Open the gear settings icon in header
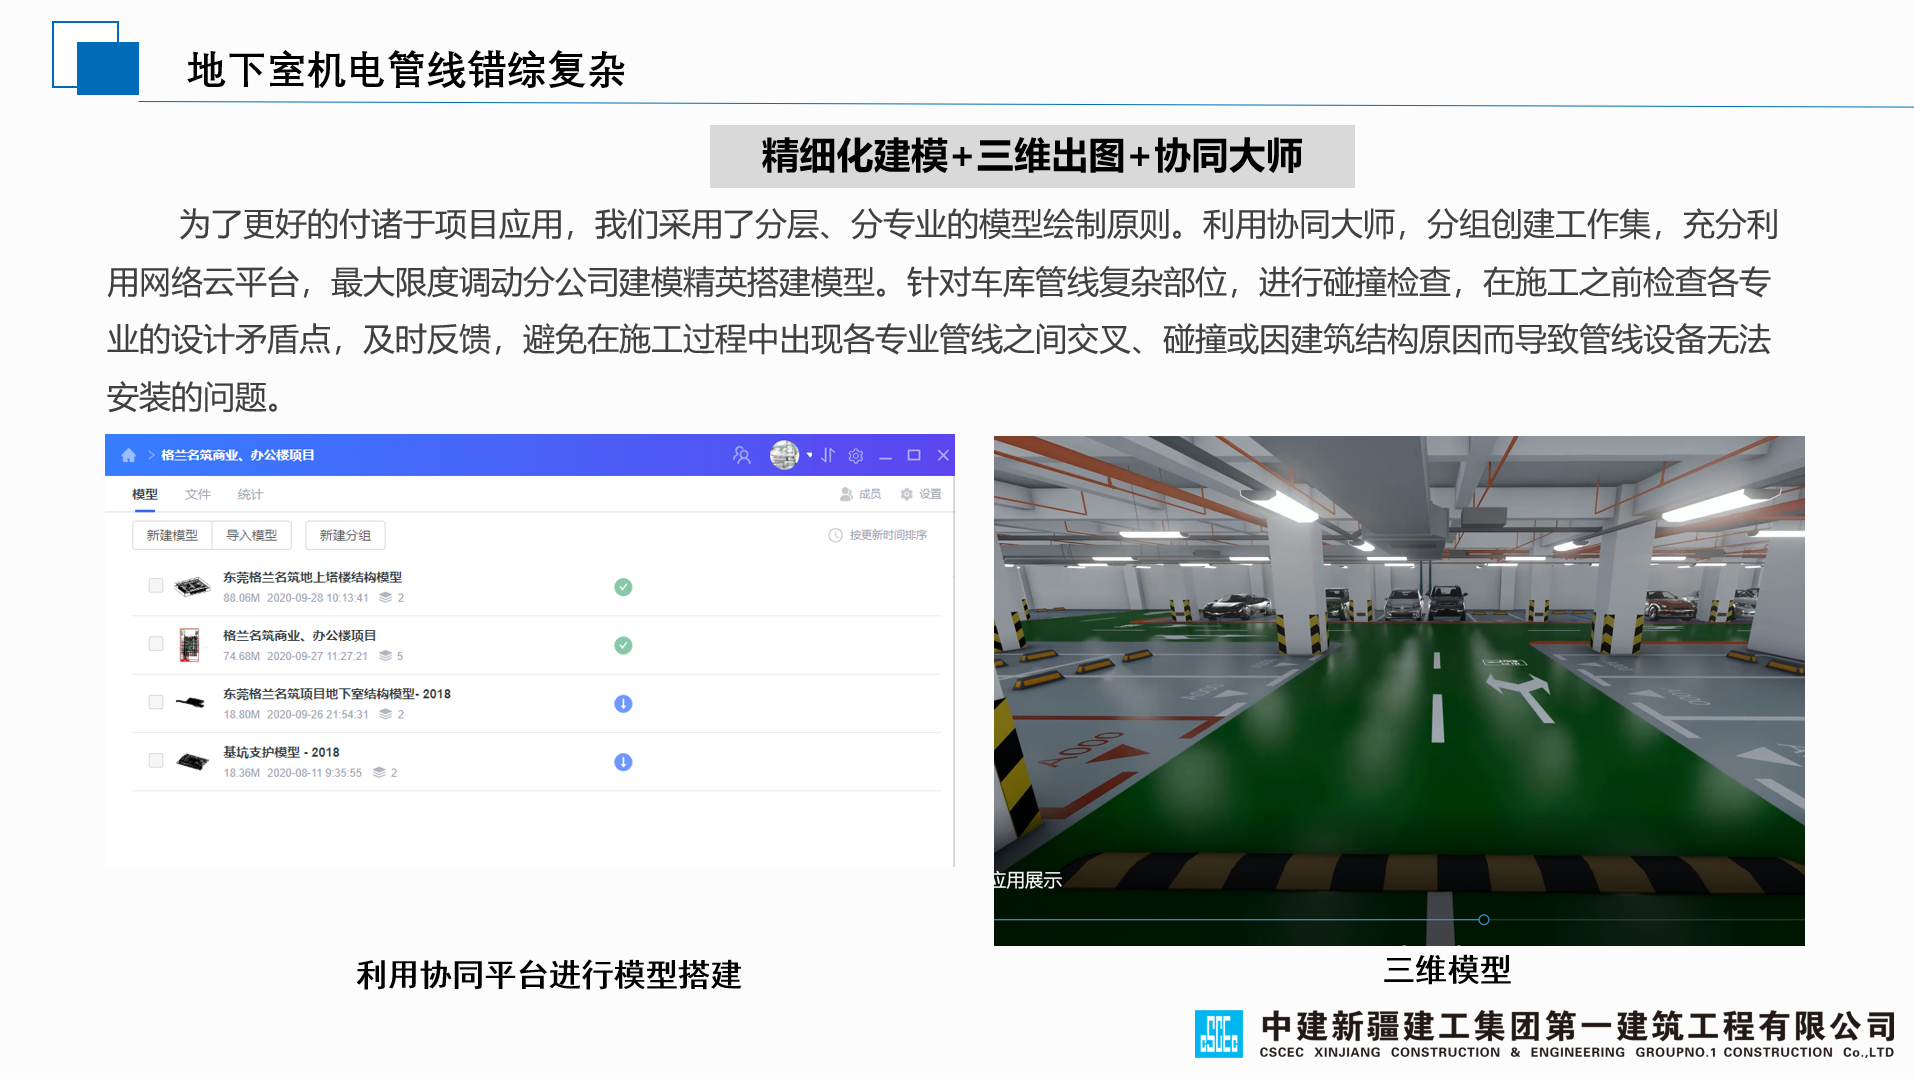1914x1079 pixels. click(x=856, y=455)
